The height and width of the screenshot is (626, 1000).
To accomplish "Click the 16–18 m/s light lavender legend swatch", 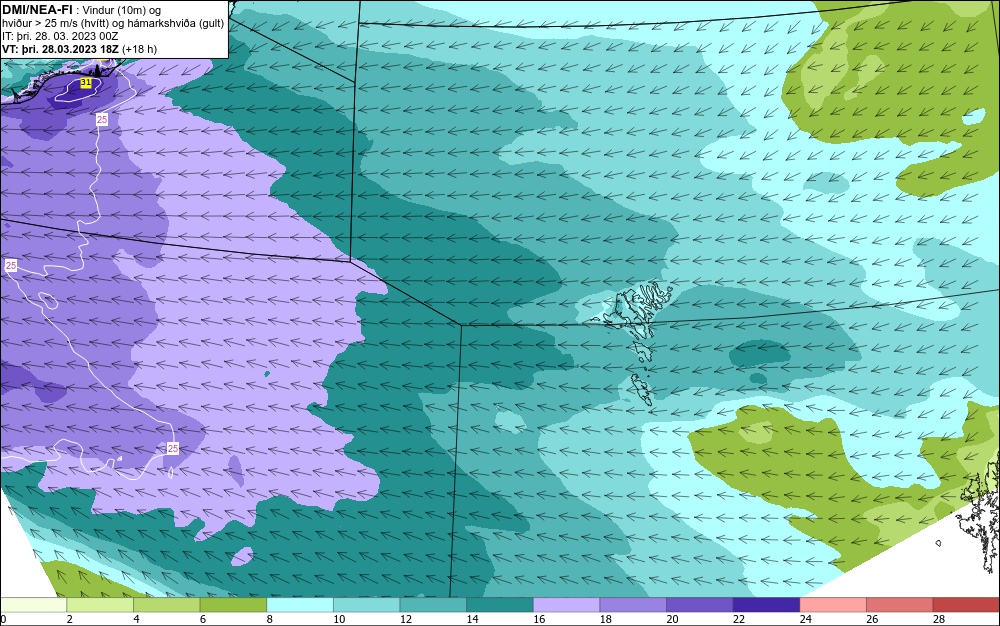I will click(x=566, y=605).
